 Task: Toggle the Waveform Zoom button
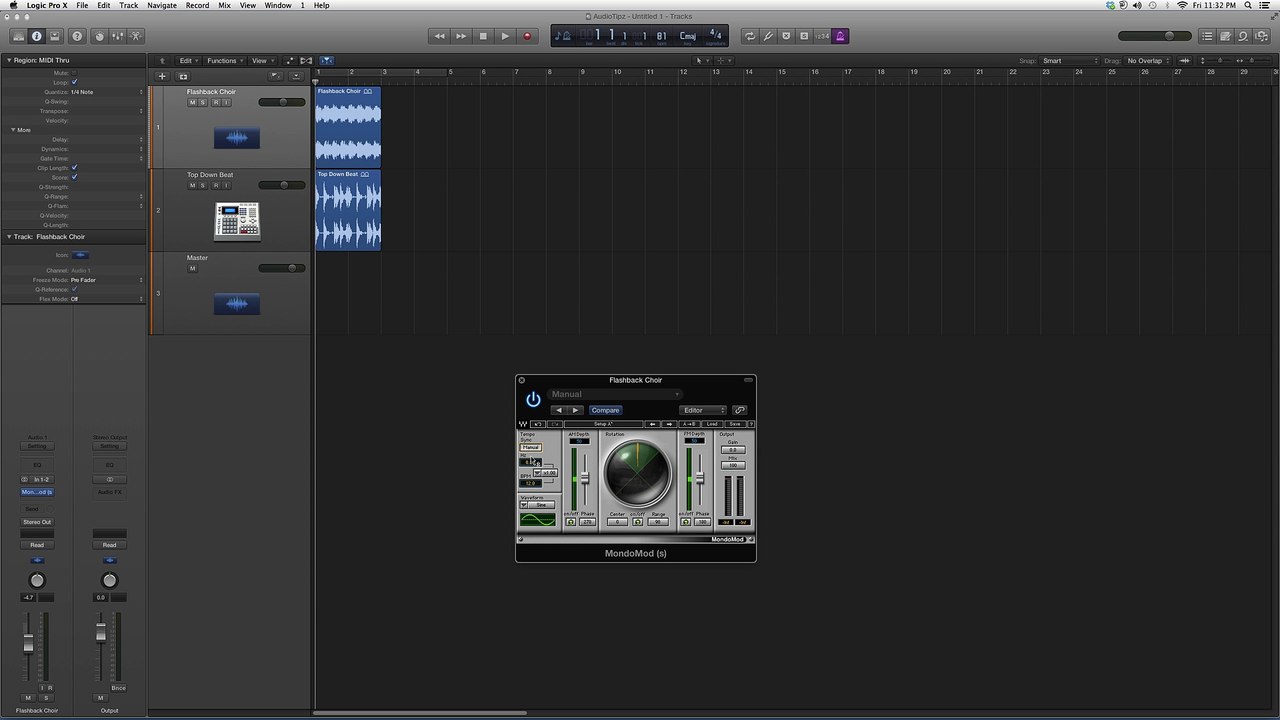click(x=1185, y=60)
